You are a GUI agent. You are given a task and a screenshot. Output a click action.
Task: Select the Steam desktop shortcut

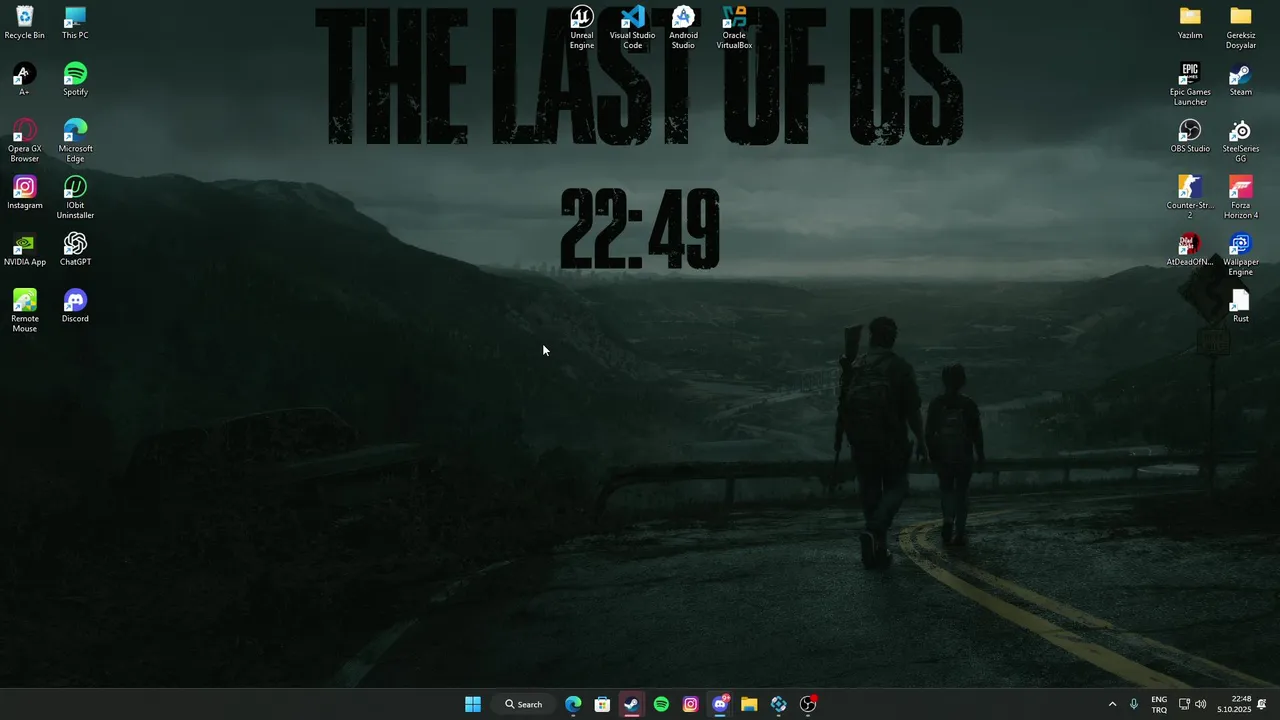pyautogui.click(x=1241, y=80)
